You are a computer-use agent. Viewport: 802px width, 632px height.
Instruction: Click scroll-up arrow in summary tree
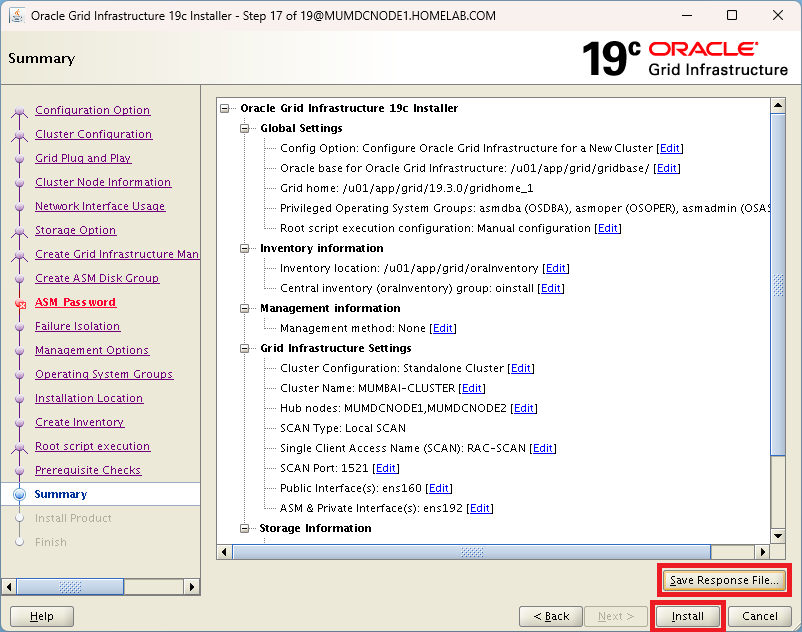tap(778, 106)
